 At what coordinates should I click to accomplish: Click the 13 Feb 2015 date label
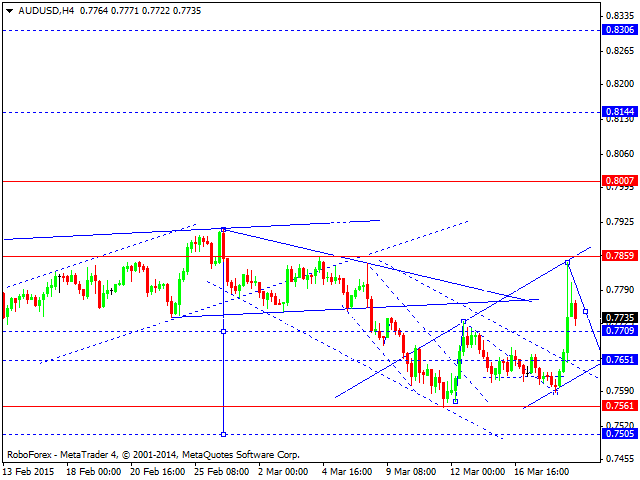pos(30,468)
